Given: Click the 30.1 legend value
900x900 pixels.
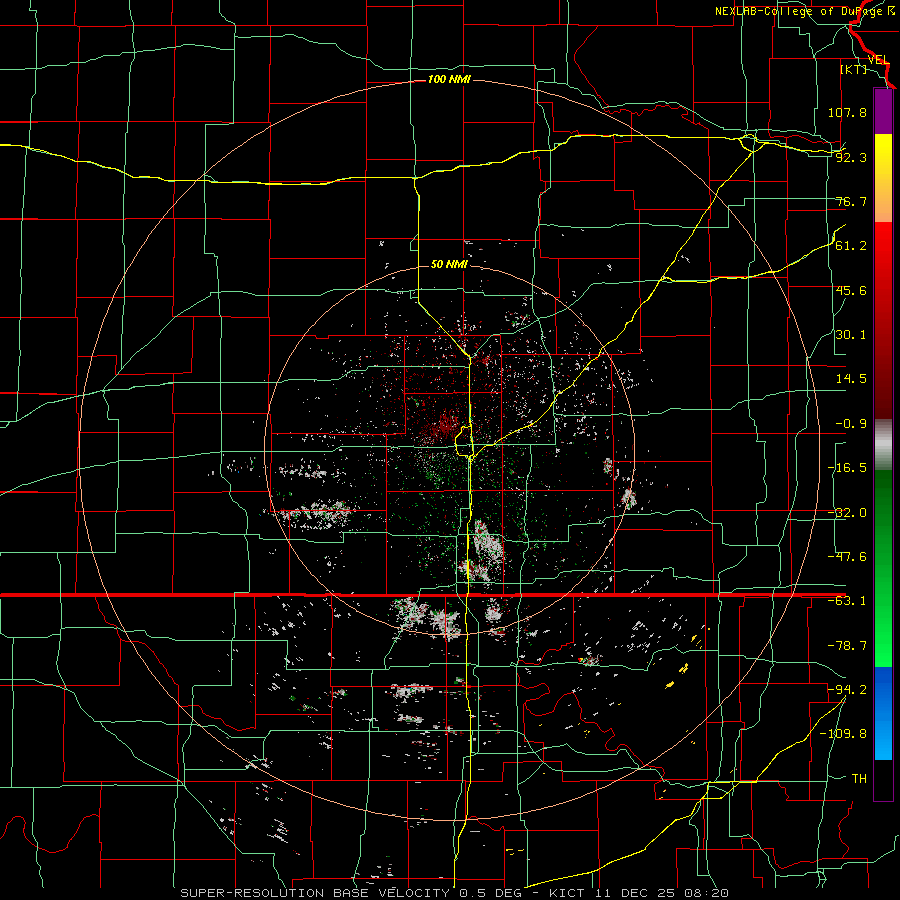Looking at the screenshot, I should [851, 335].
